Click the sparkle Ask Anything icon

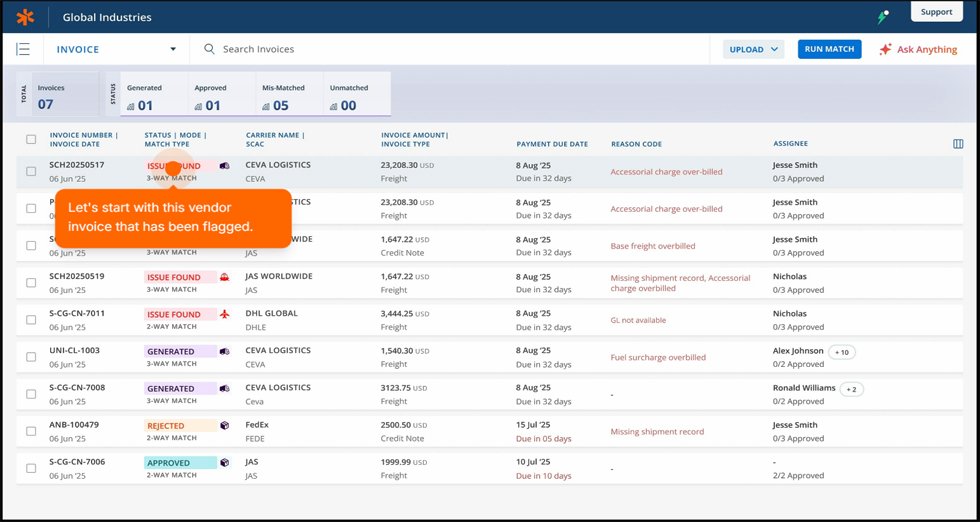[x=885, y=49]
